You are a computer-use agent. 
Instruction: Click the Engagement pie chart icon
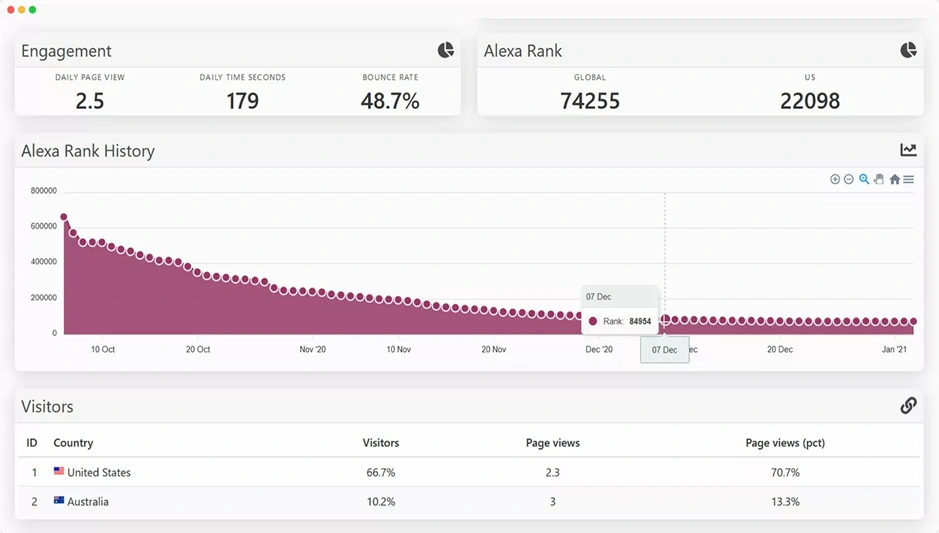tap(446, 50)
